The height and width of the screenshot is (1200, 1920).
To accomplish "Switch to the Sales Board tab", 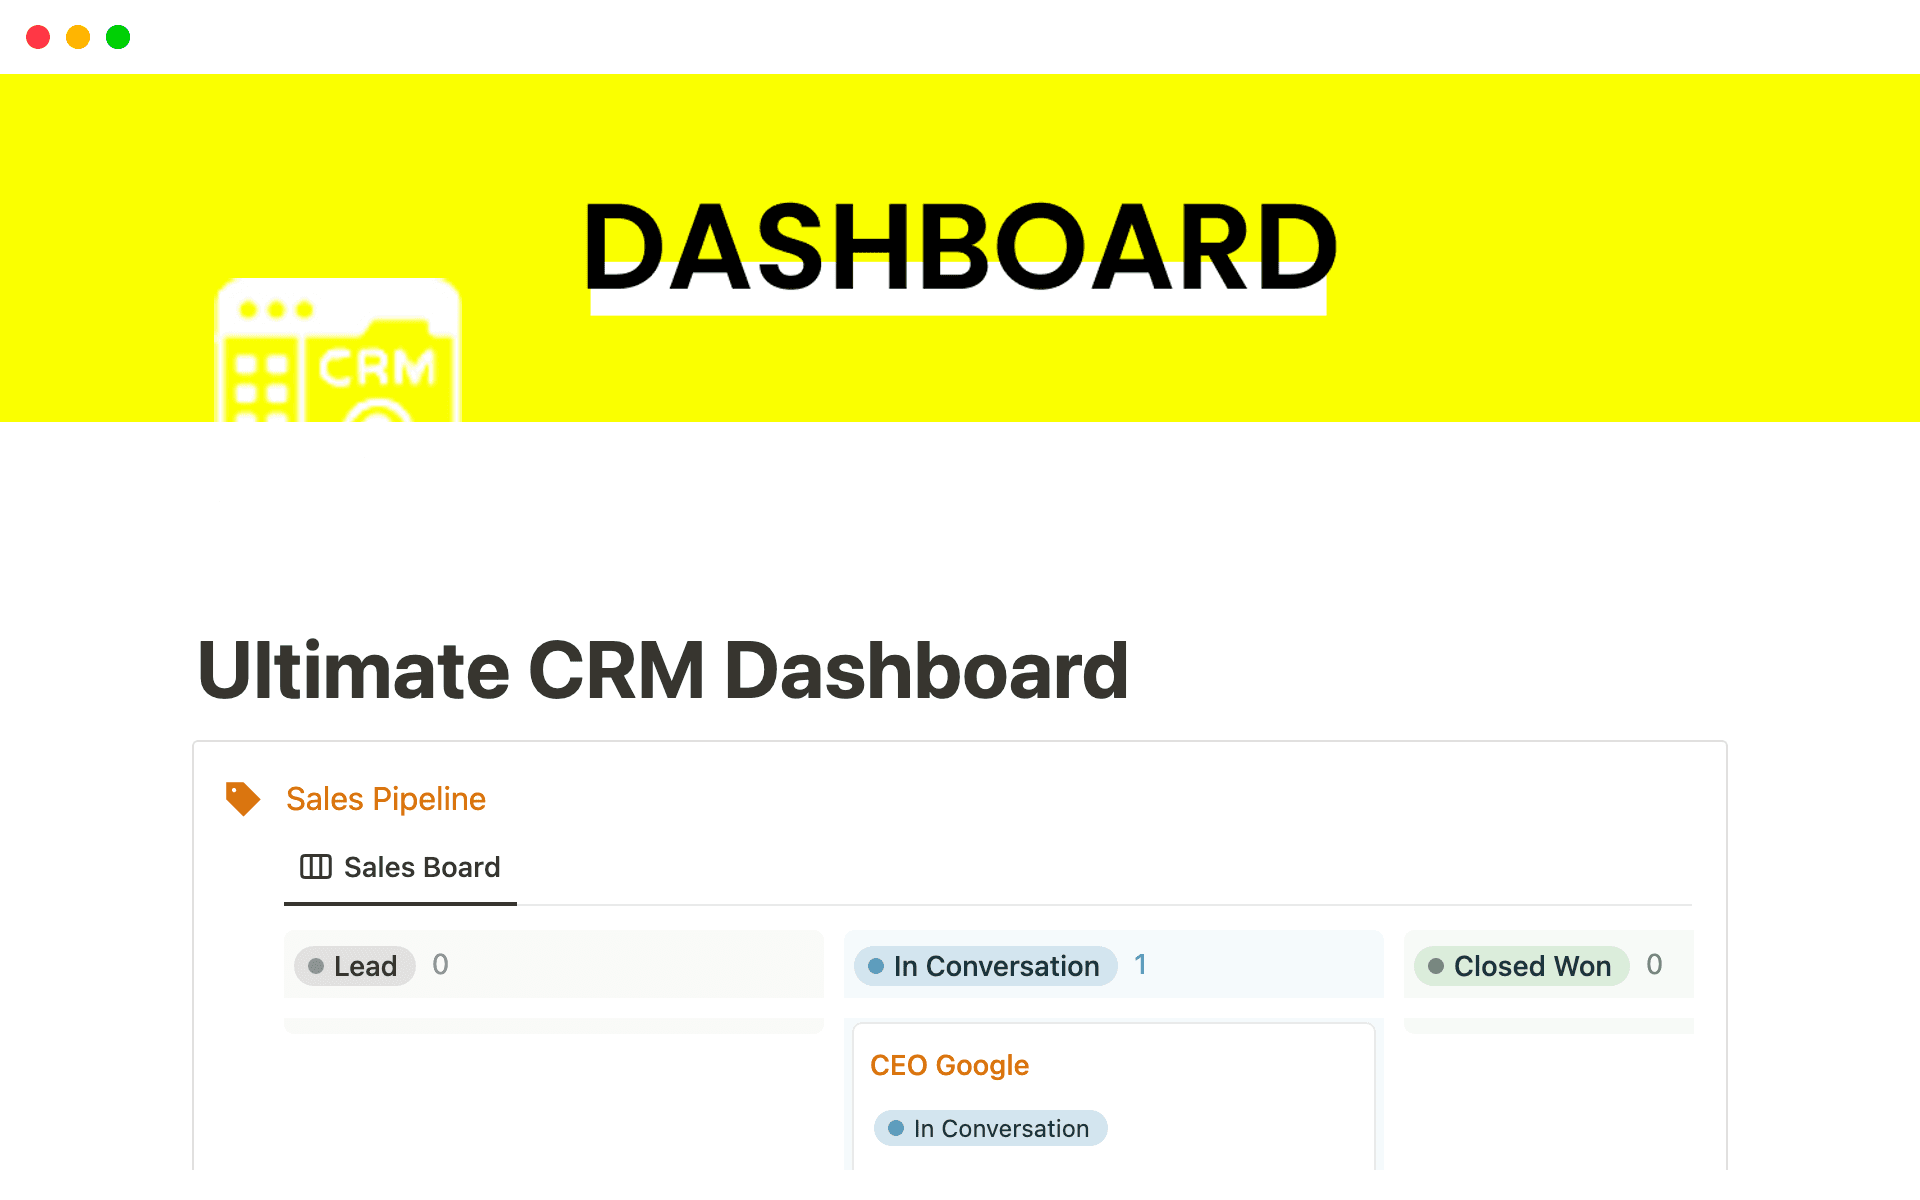I will click(x=400, y=867).
